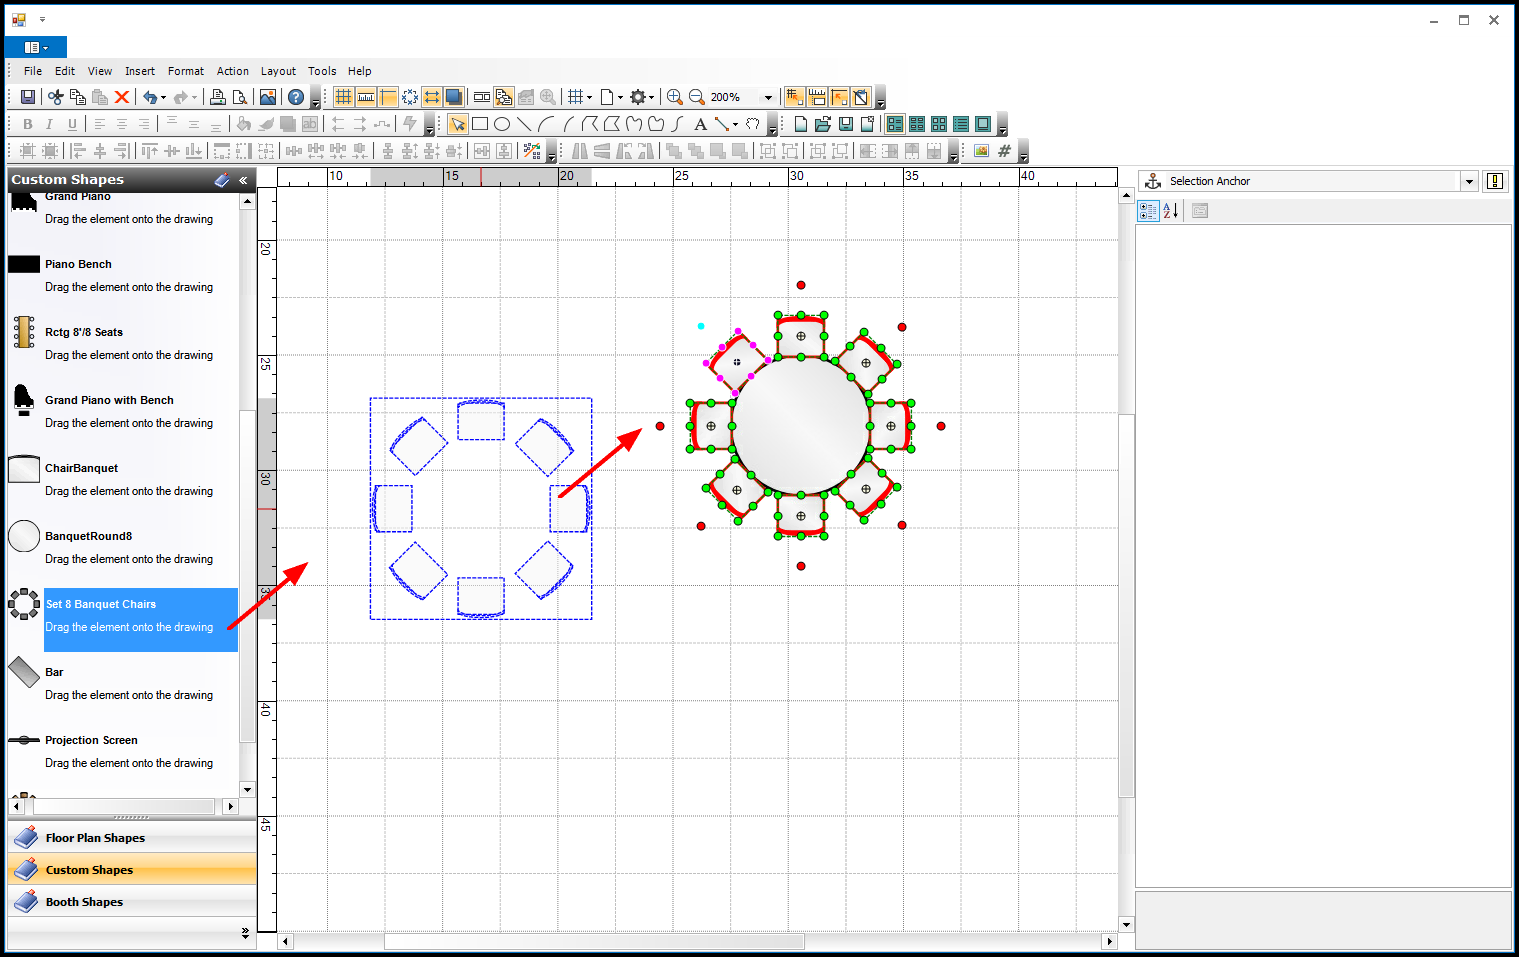Click the Open folder icon

pos(823,124)
